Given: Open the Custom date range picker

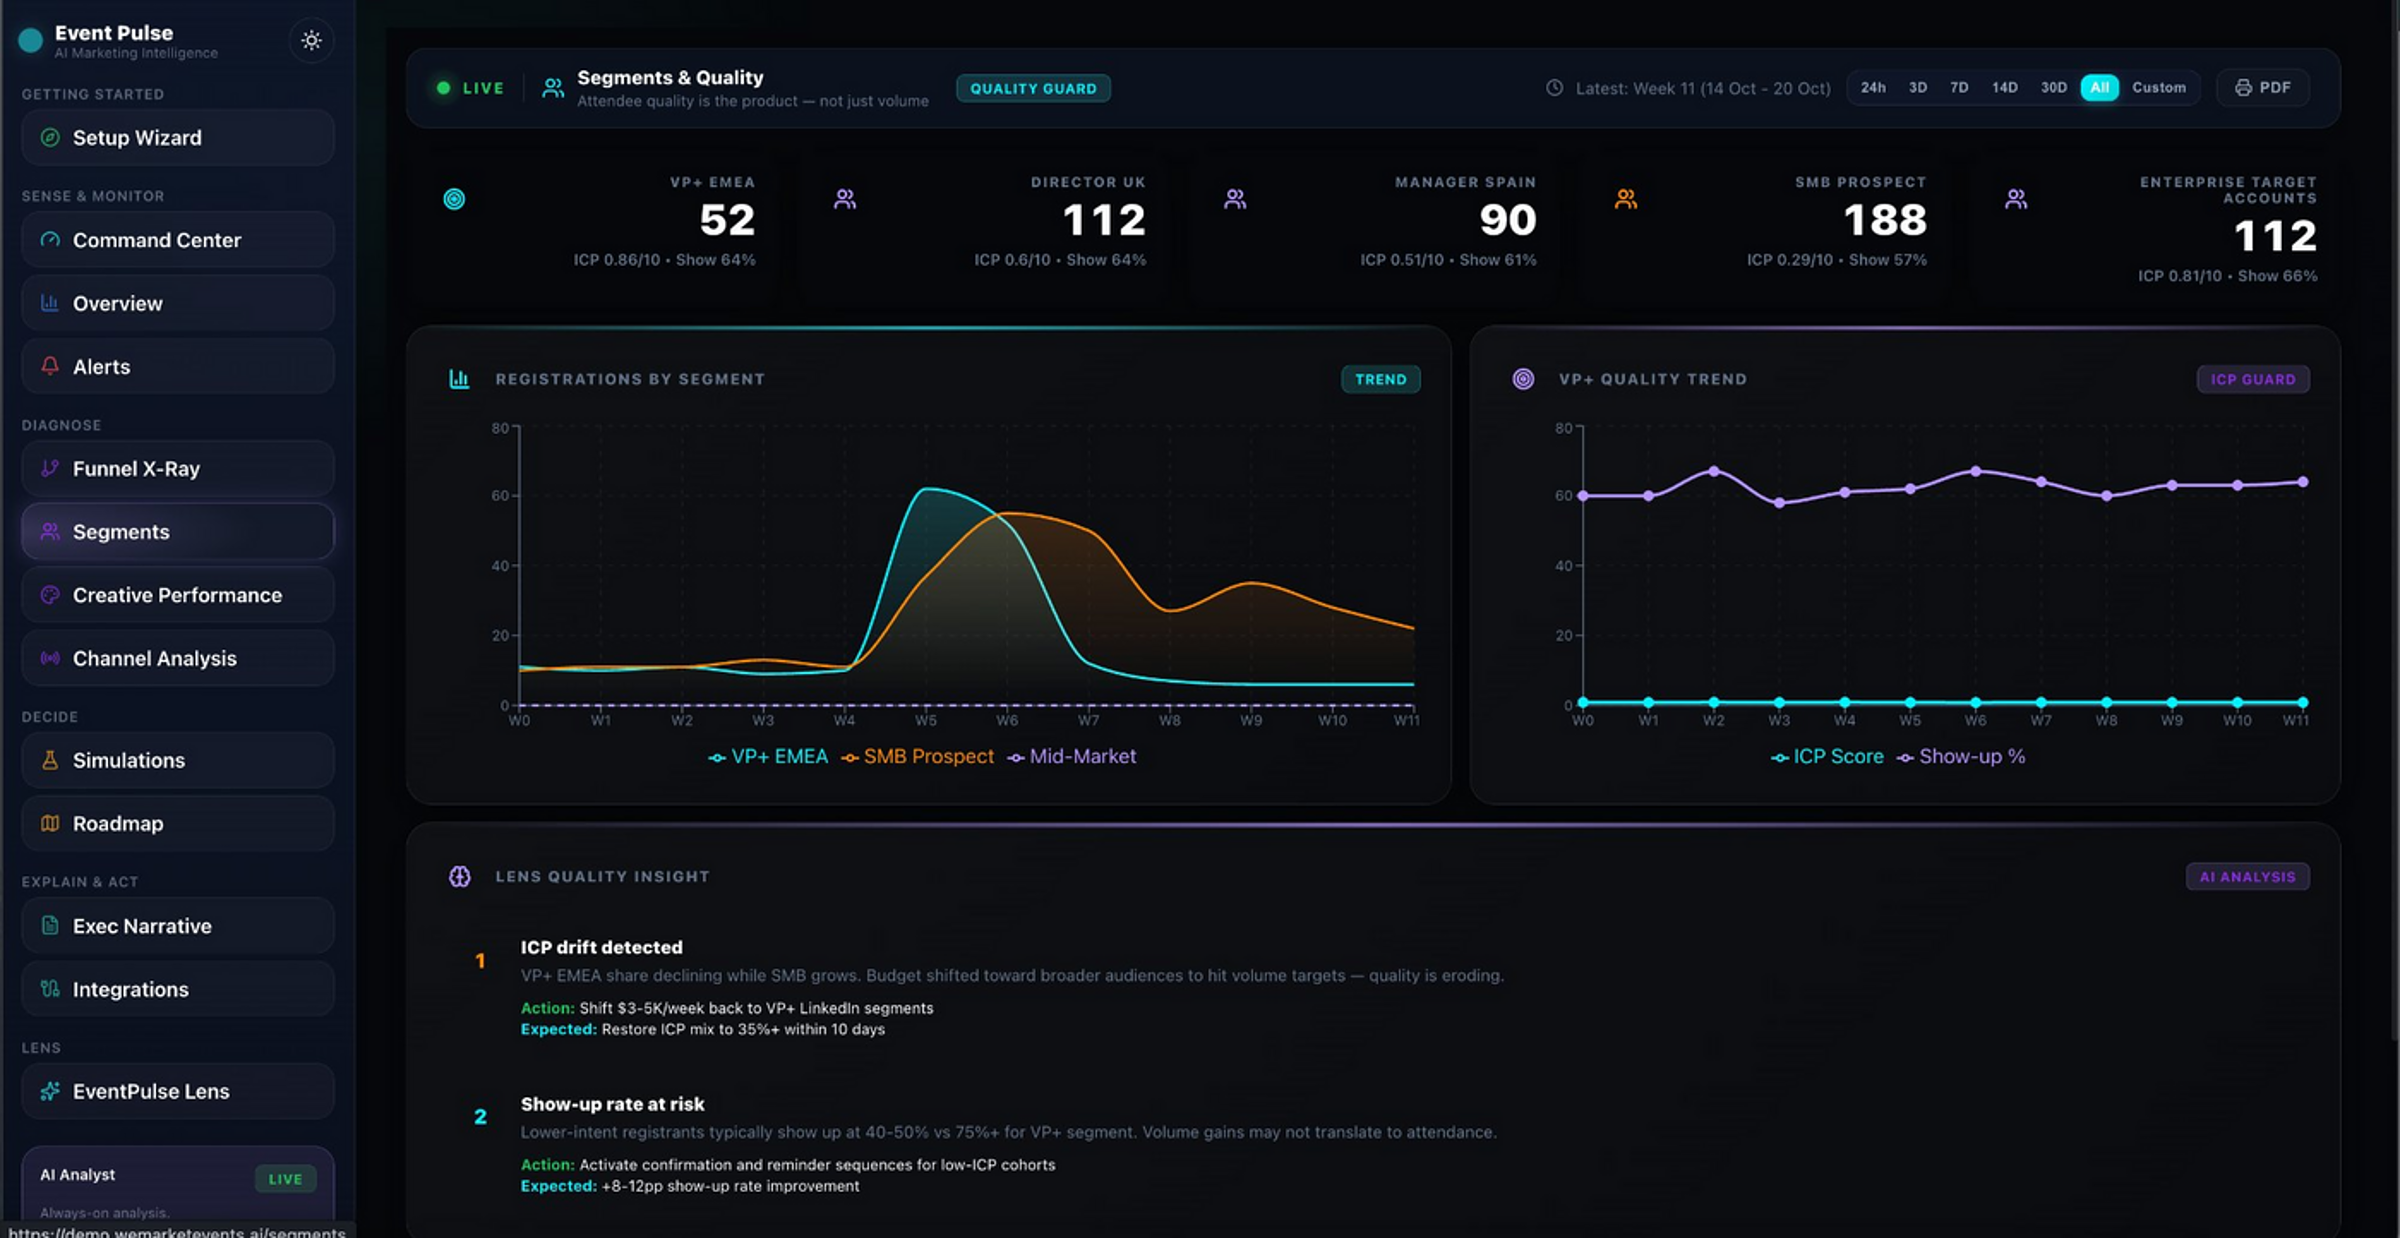Looking at the screenshot, I should pos(2158,88).
